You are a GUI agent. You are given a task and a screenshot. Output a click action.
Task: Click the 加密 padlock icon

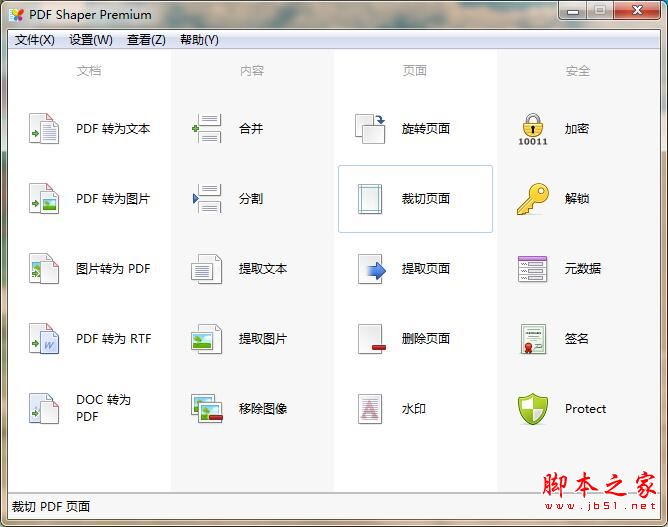[x=533, y=130]
